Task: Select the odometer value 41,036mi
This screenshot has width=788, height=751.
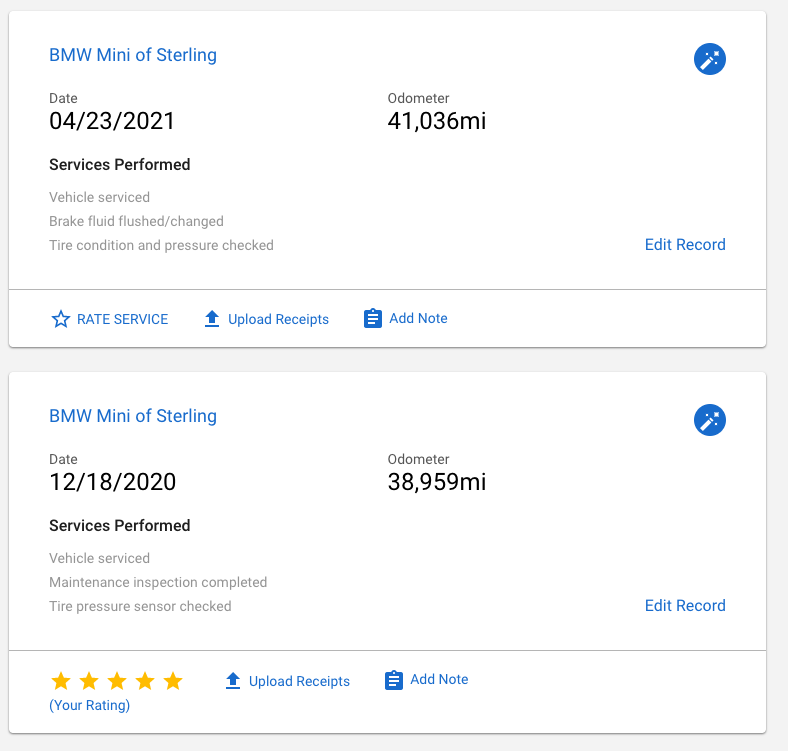Action: [437, 121]
